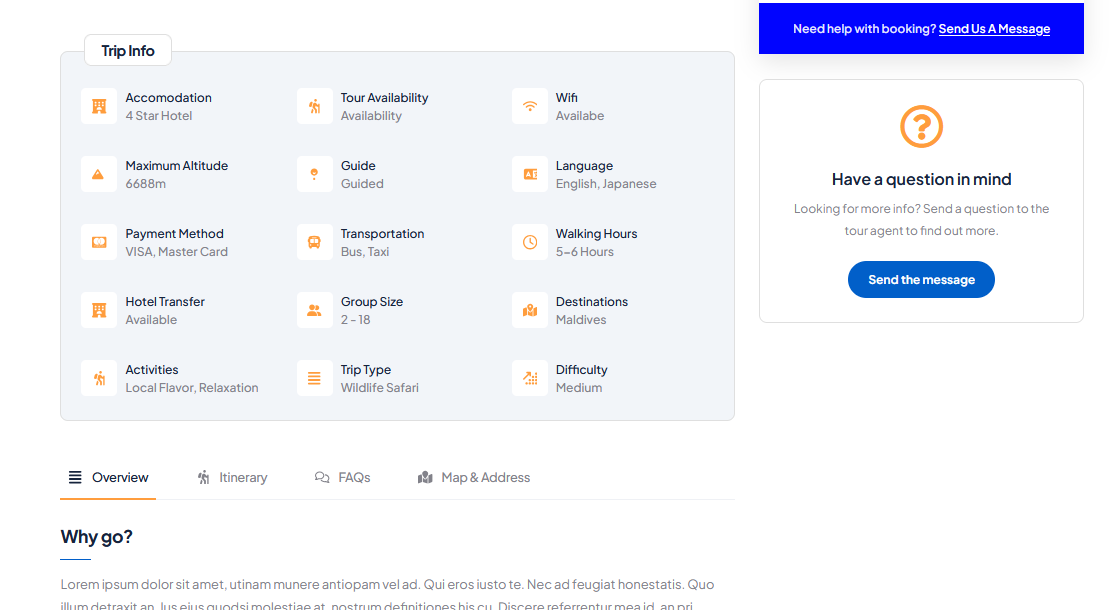The width and height of the screenshot is (1111, 610).
Task: Click the Maximum Altitude mountain icon
Action: 99,174
